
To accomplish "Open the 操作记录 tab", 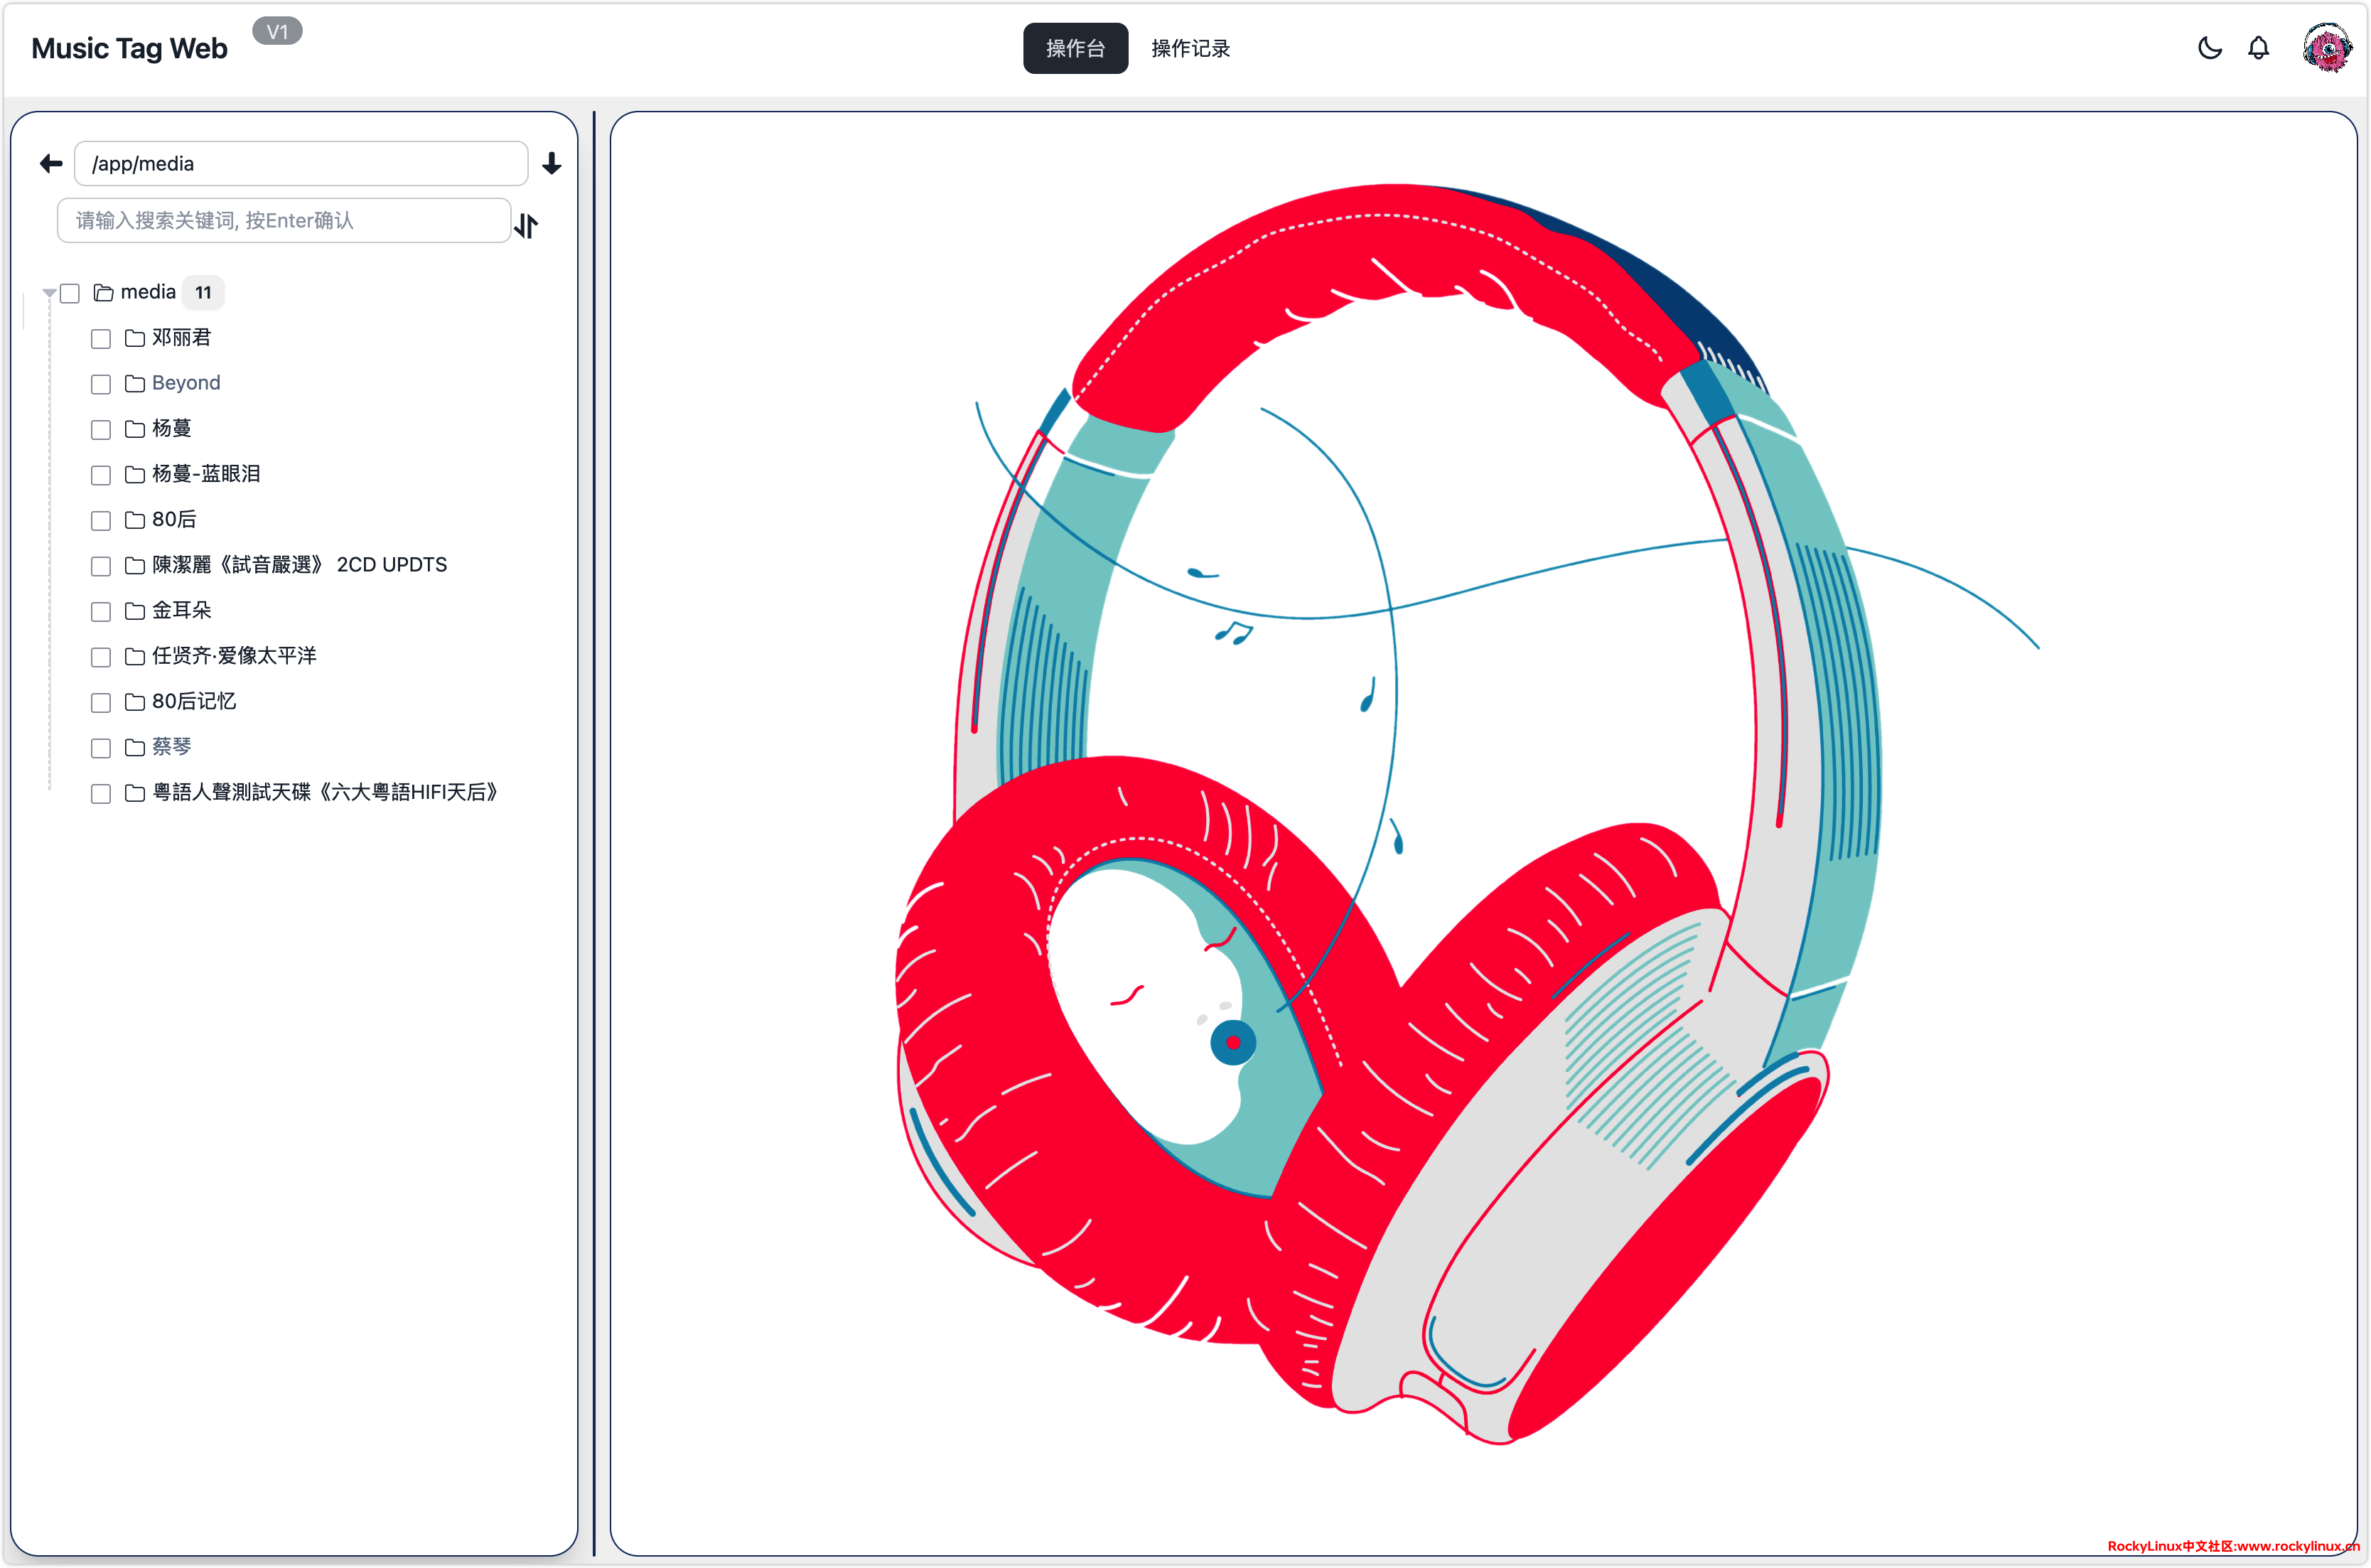I will pyautogui.click(x=1190, y=48).
